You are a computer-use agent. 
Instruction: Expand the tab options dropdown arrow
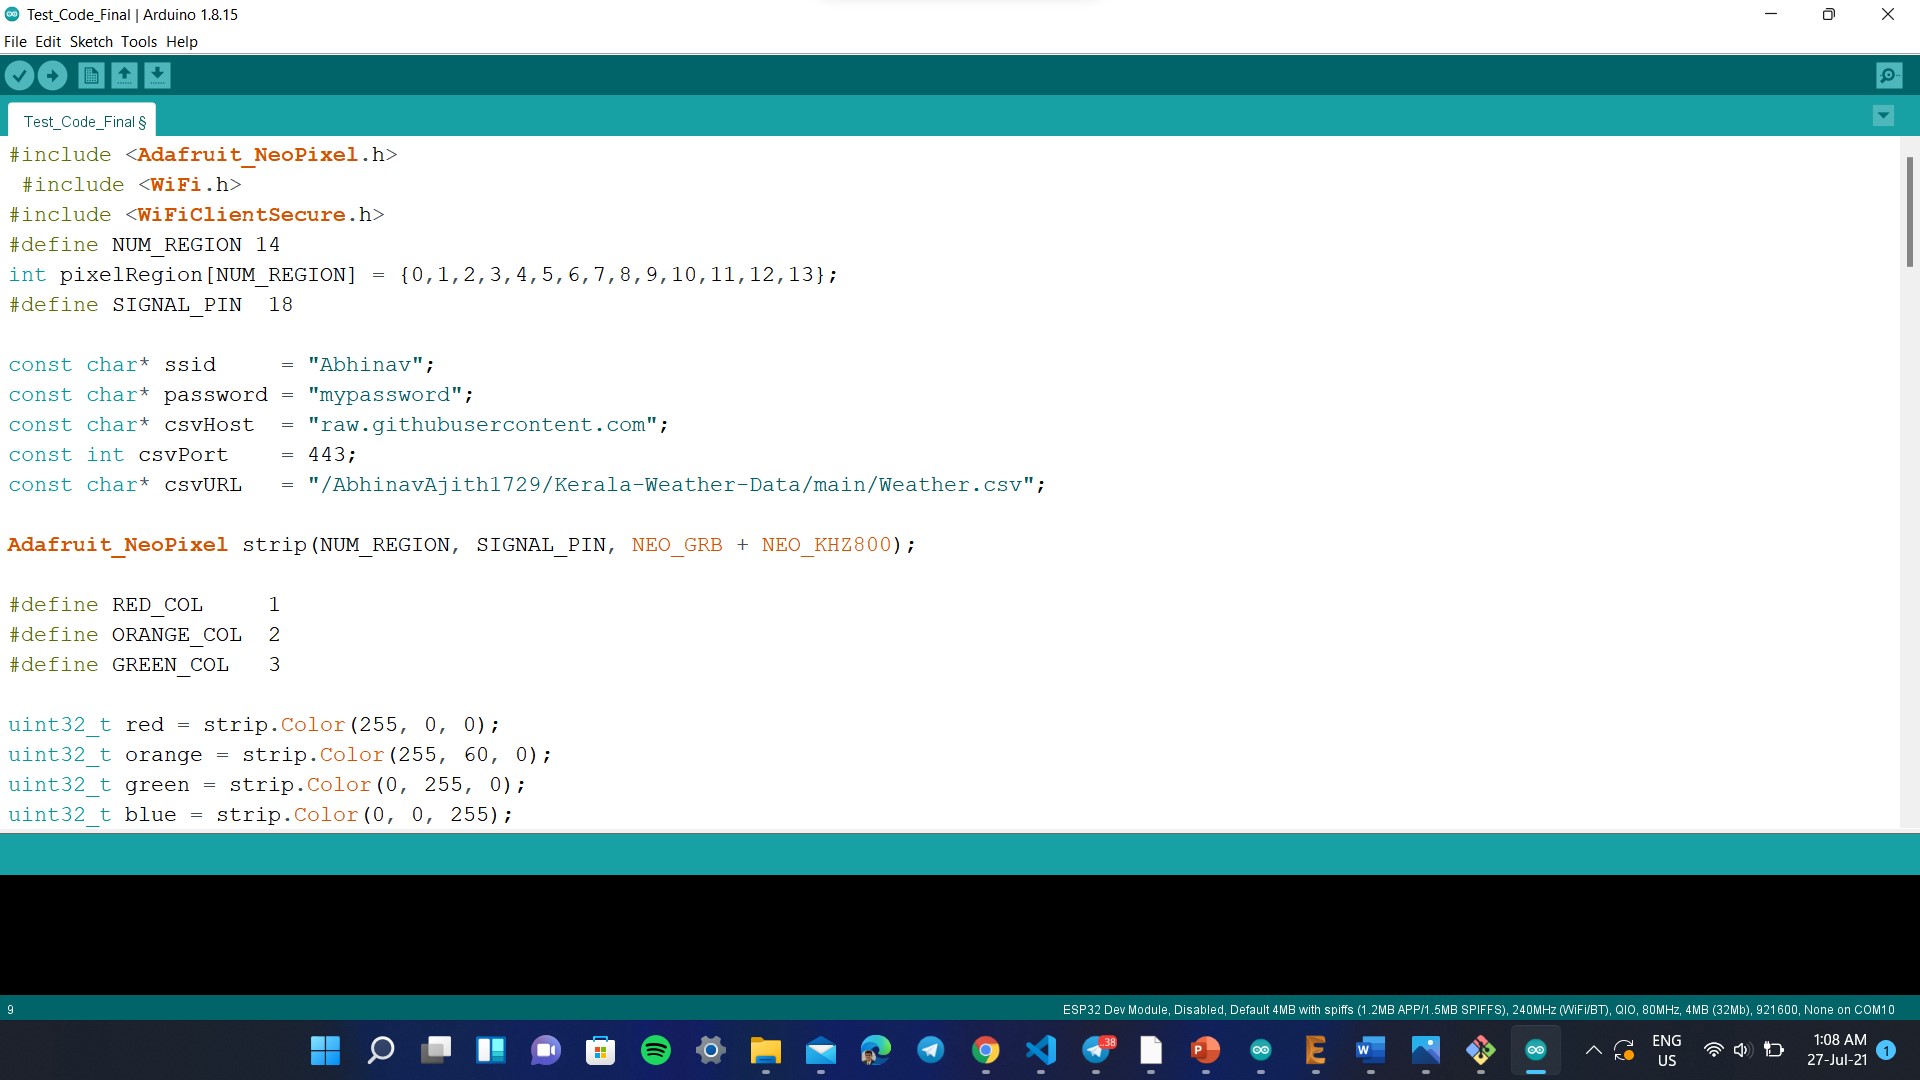[1883, 116]
